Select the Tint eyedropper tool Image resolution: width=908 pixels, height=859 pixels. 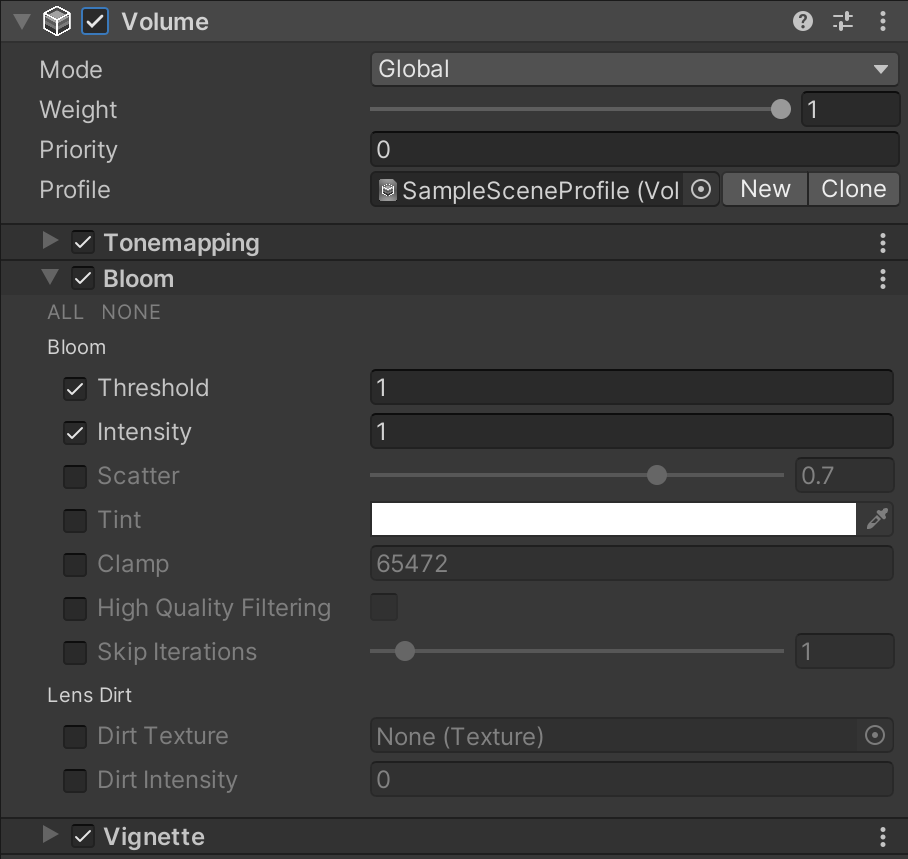pos(877,519)
